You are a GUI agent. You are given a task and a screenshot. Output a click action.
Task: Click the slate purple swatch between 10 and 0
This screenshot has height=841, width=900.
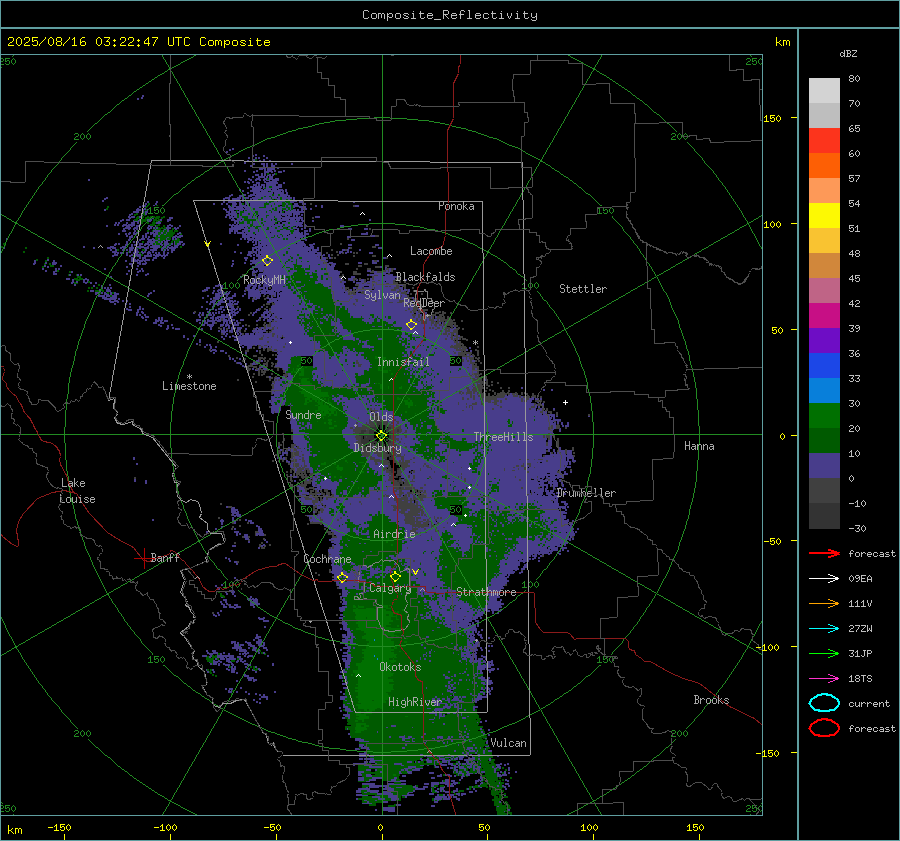point(824,466)
